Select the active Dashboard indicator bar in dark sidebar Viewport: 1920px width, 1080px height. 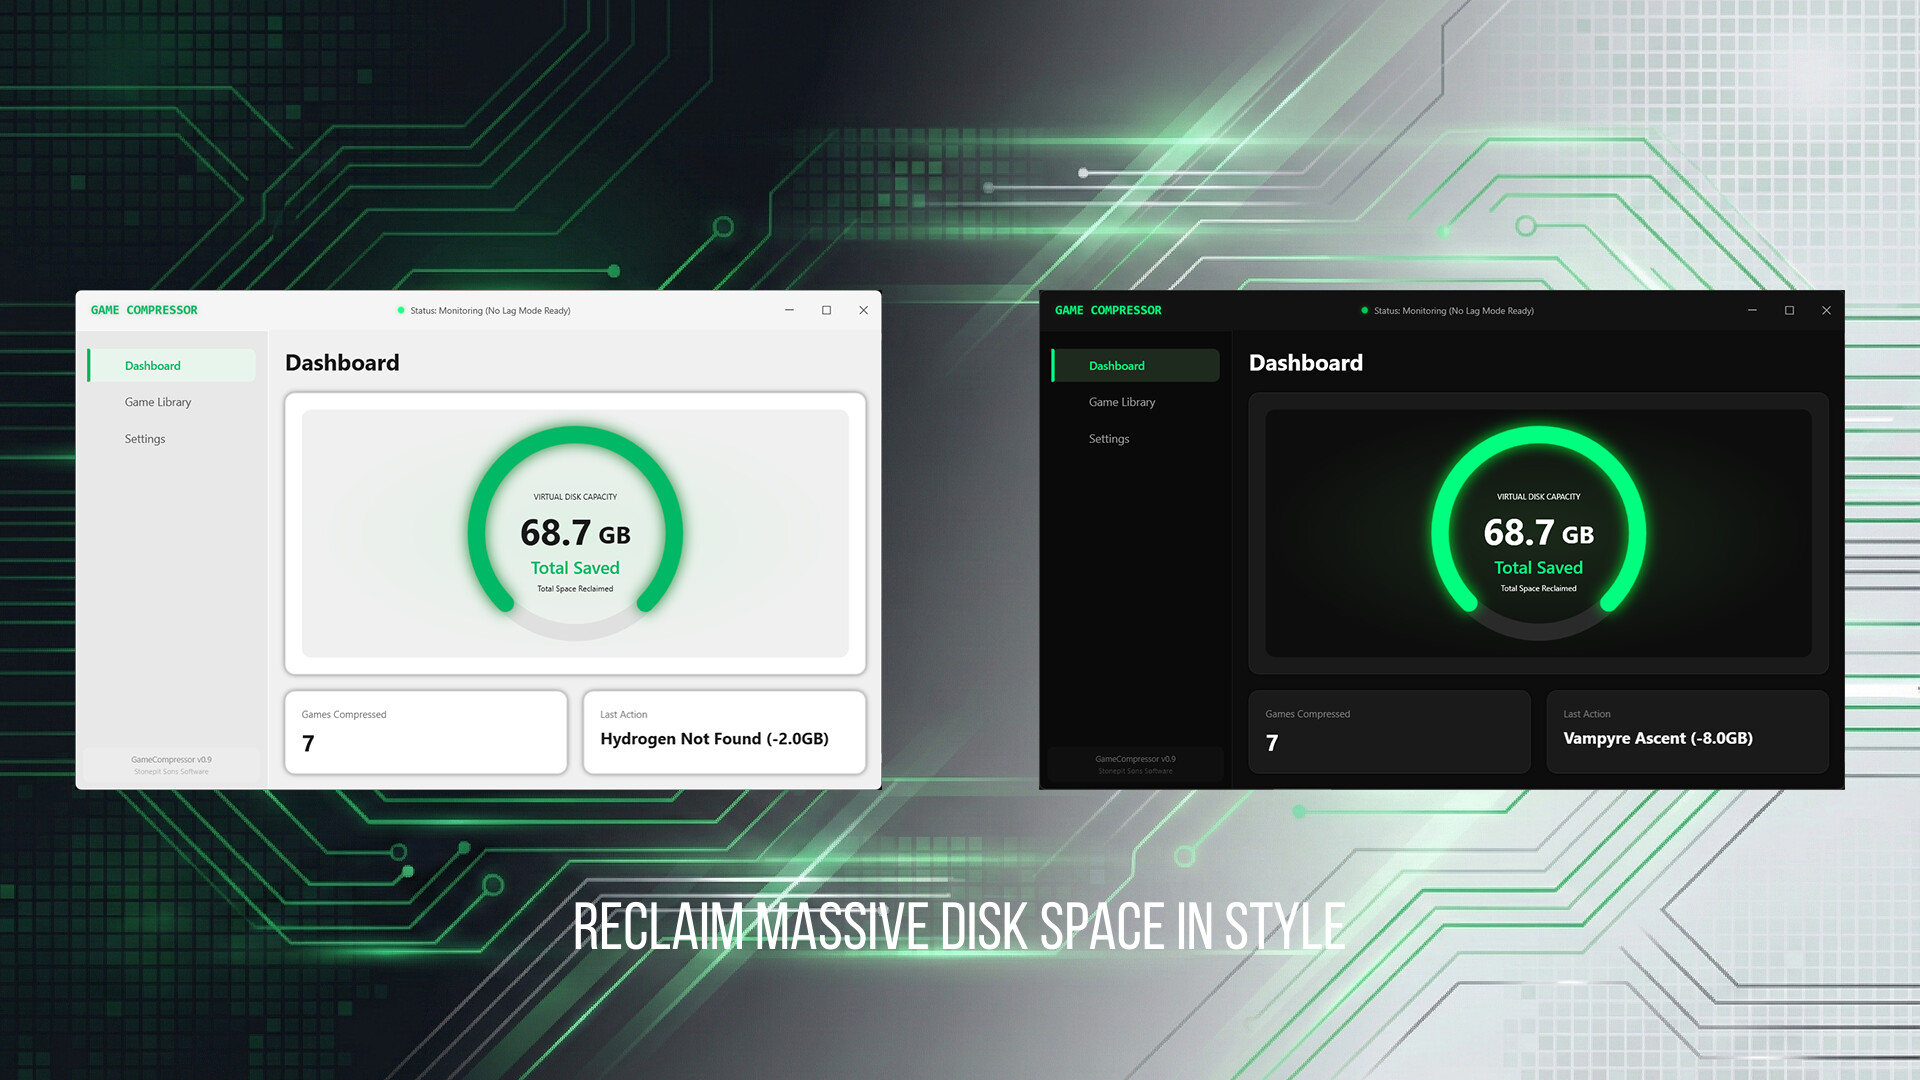[x=1053, y=365]
